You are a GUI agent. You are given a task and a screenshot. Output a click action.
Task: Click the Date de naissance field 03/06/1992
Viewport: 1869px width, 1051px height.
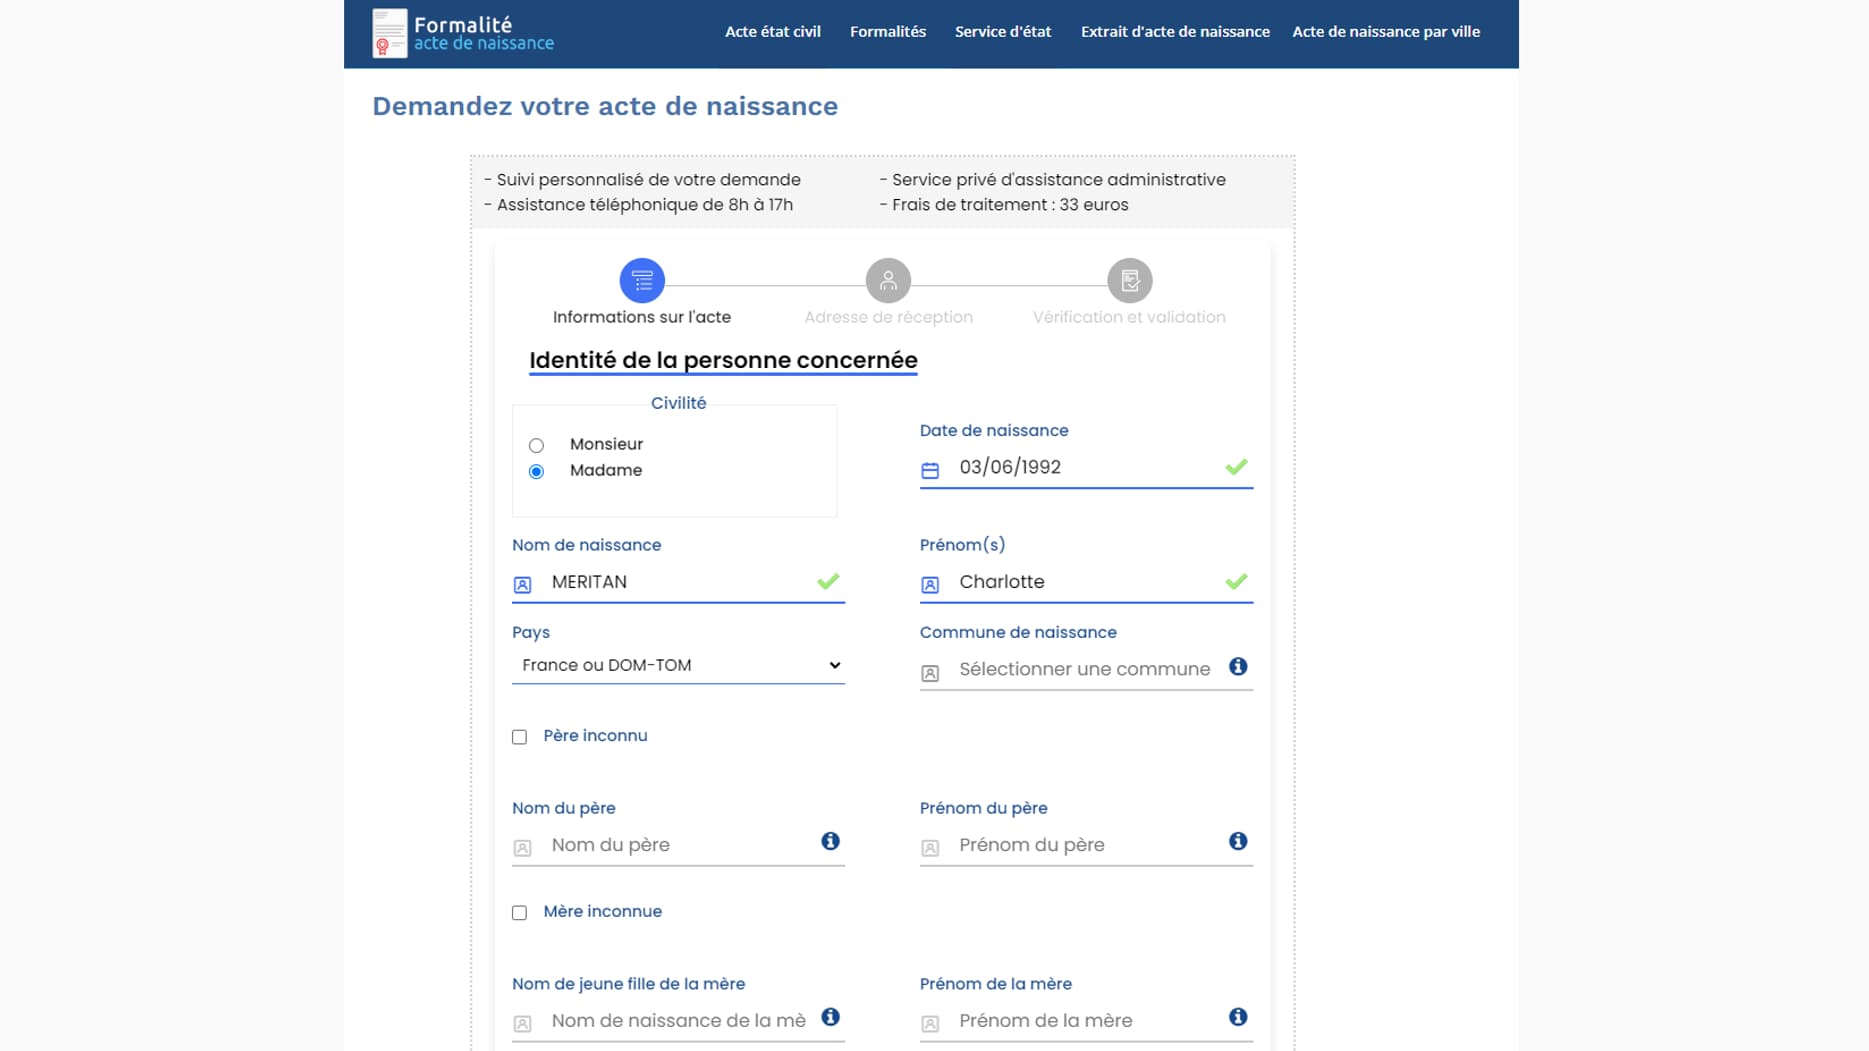pyautogui.click(x=1086, y=468)
